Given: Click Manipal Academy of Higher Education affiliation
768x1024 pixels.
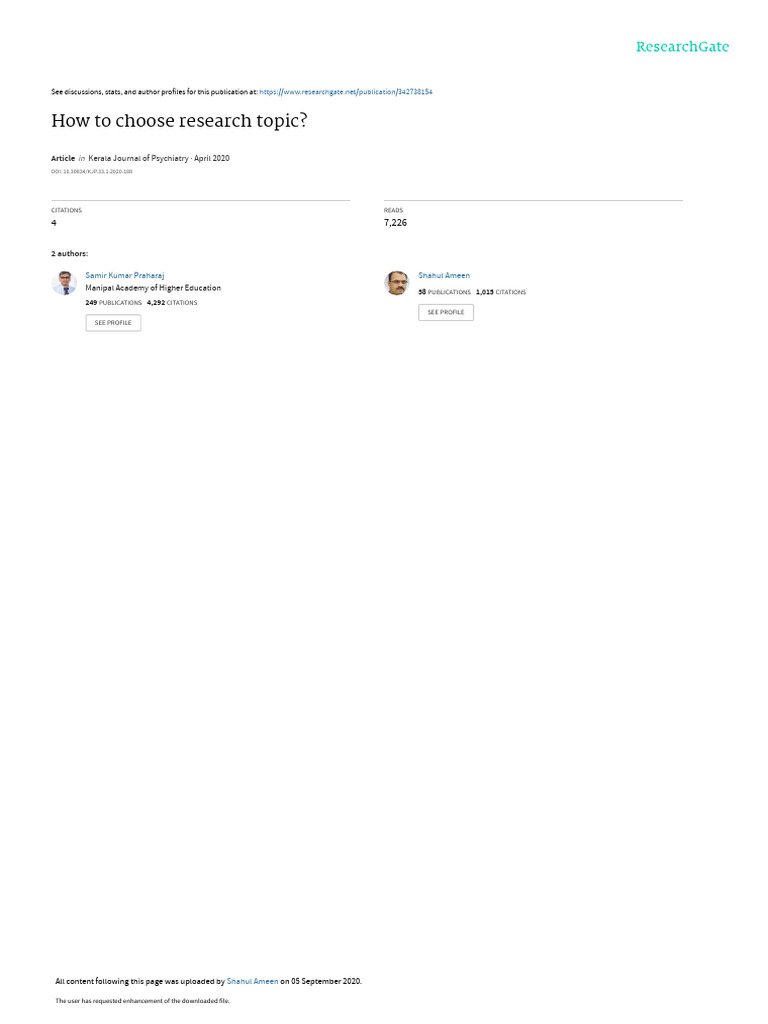Looking at the screenshot, I should pos(153,288).
